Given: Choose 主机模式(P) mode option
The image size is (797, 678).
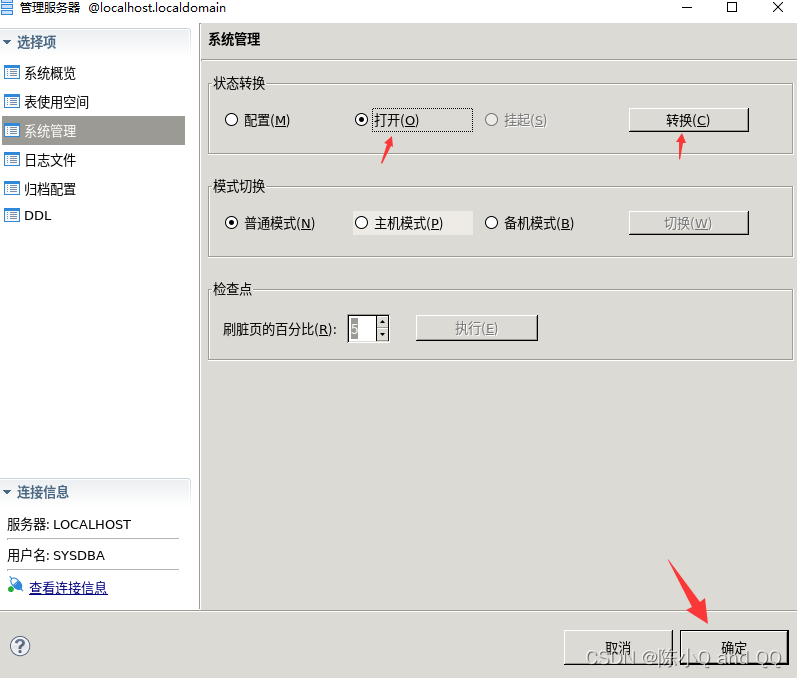Looking at the screenshot, I should tap(361, 223).
